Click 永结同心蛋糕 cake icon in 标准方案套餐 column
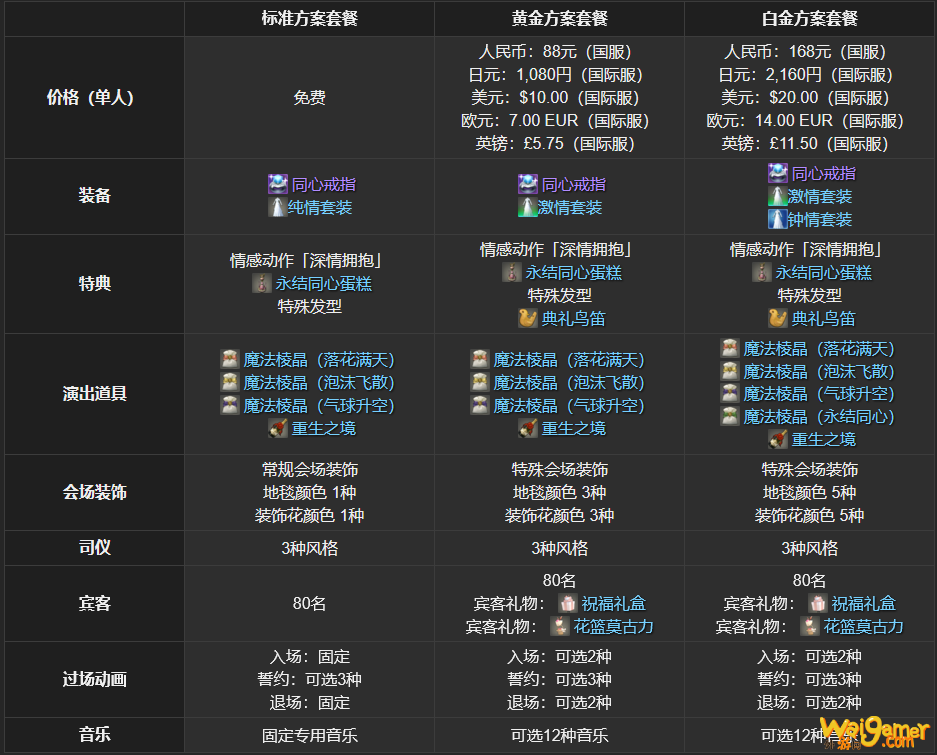This screenshot has width=937, height=755. (x=262, y=283)
